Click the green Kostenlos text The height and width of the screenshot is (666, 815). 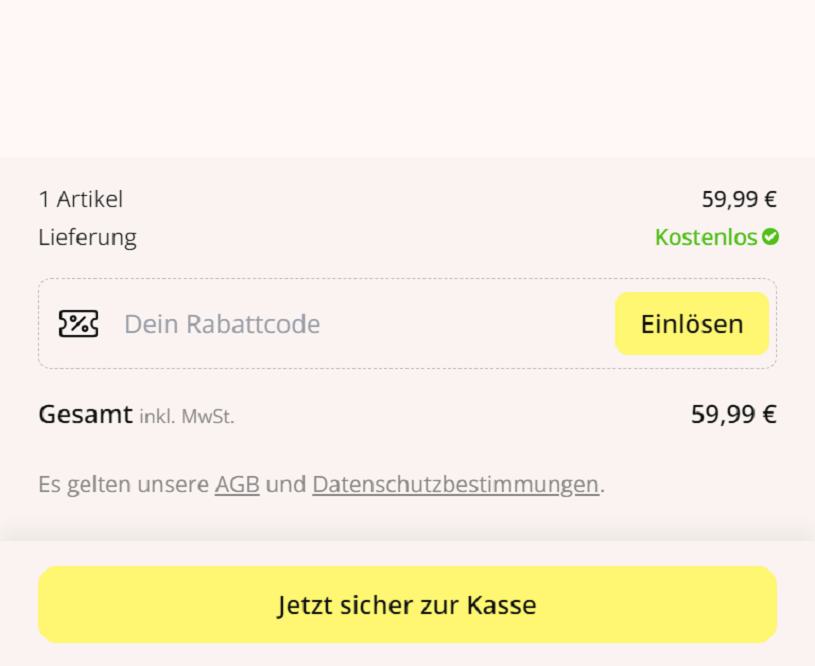[706, 238]
